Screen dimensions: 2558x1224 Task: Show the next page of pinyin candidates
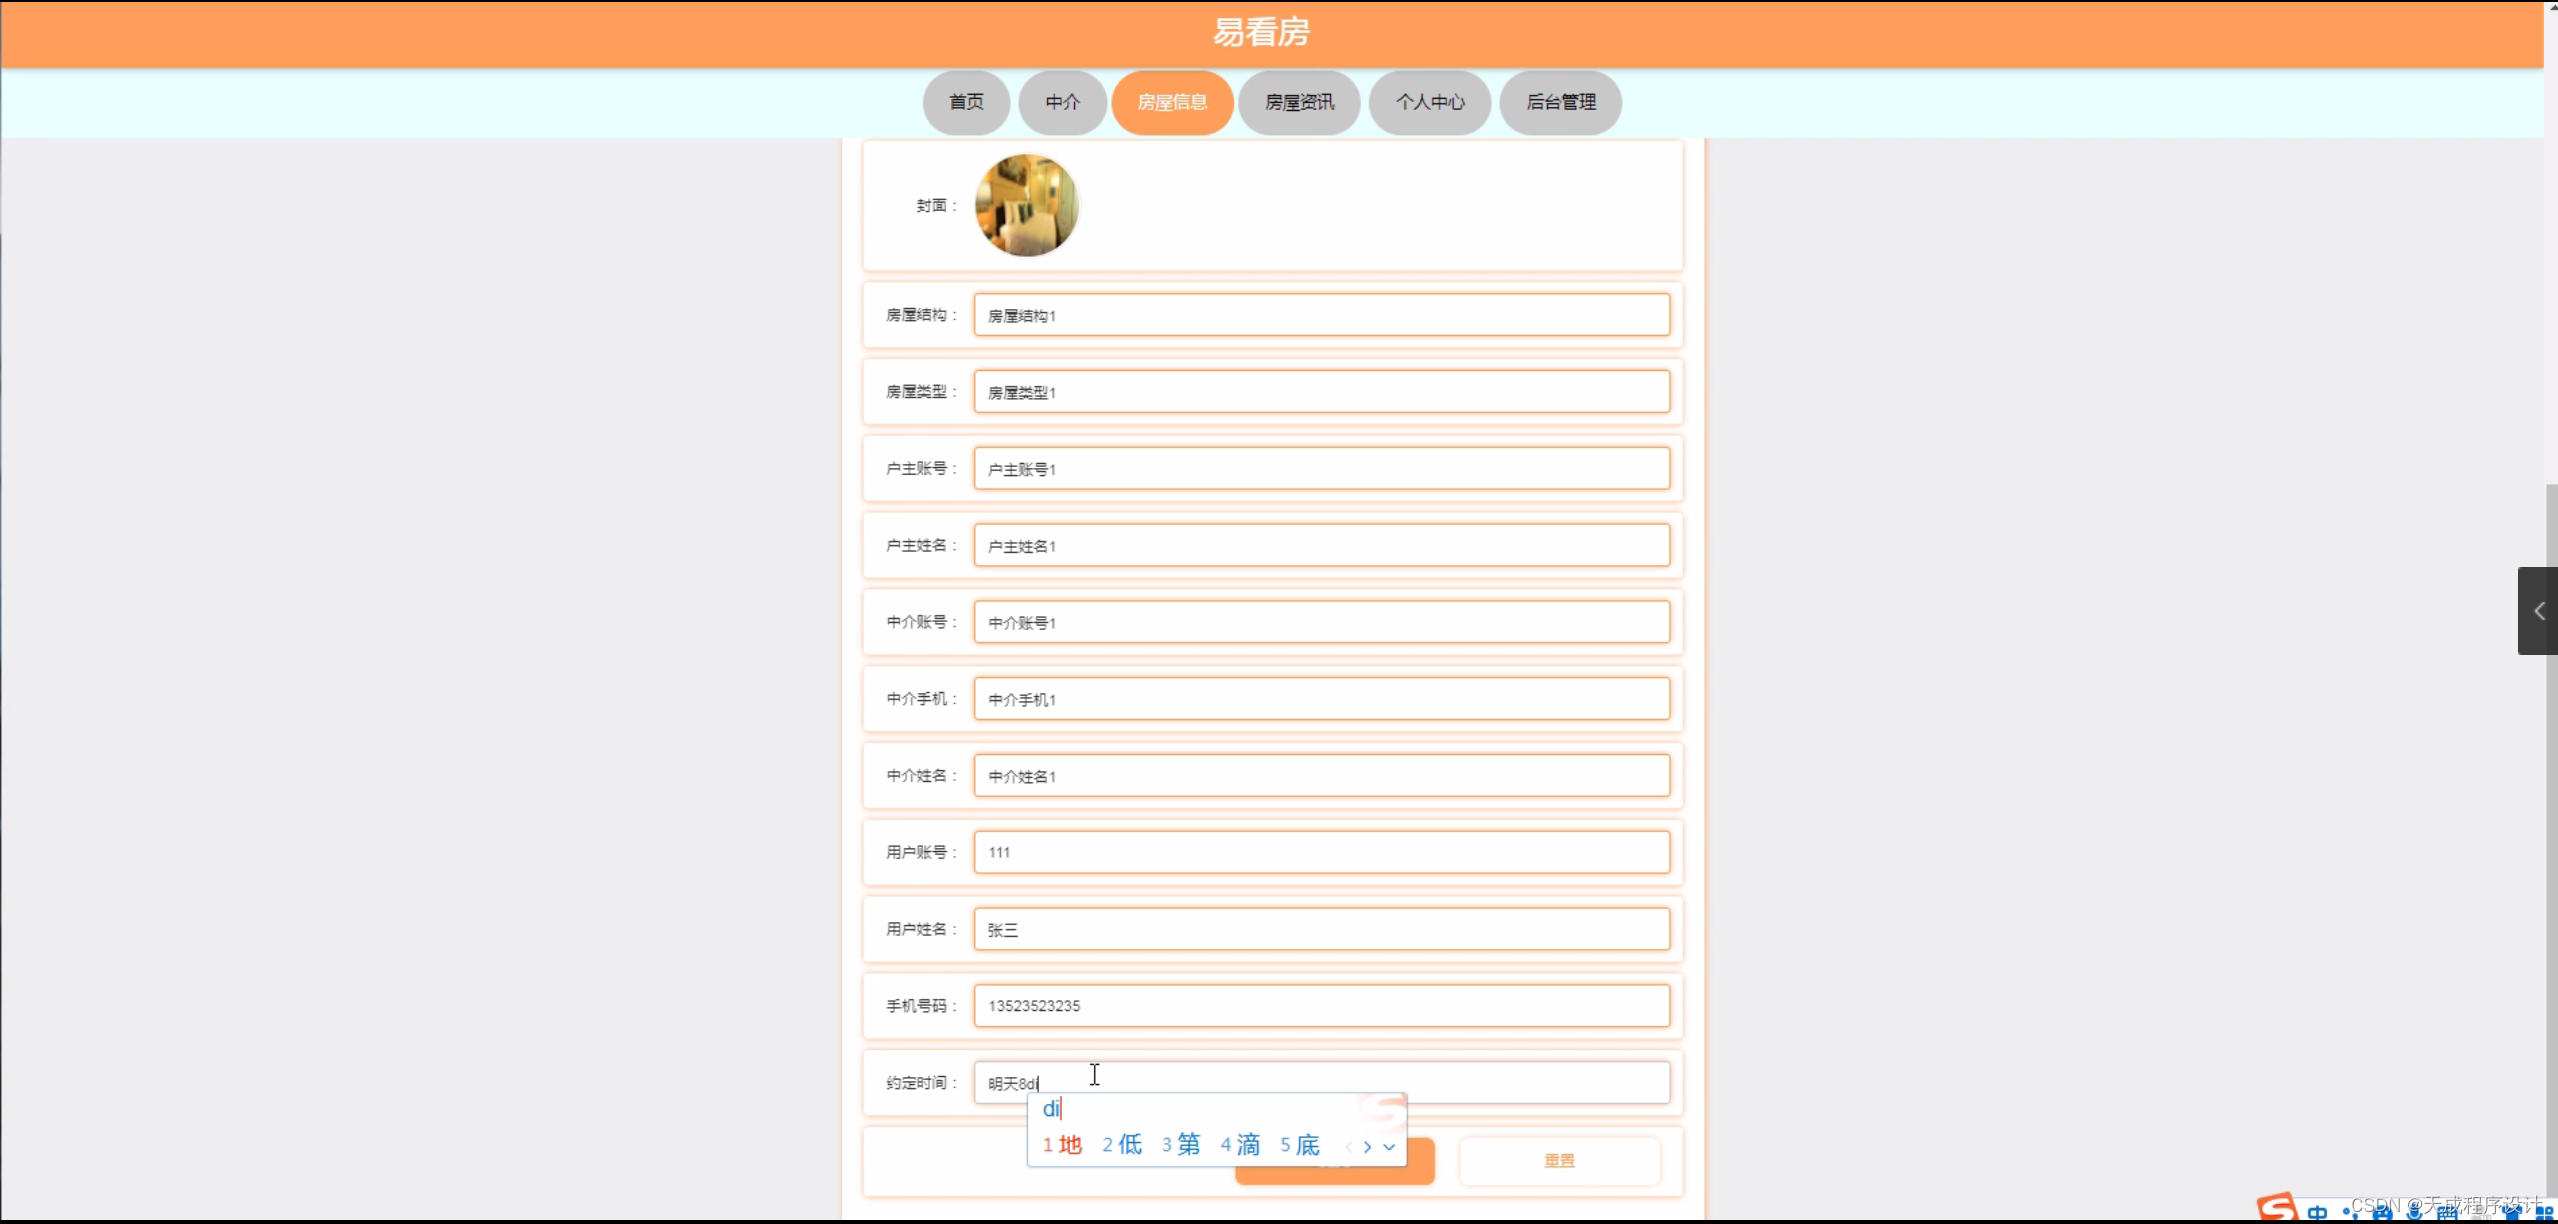1366,1147
